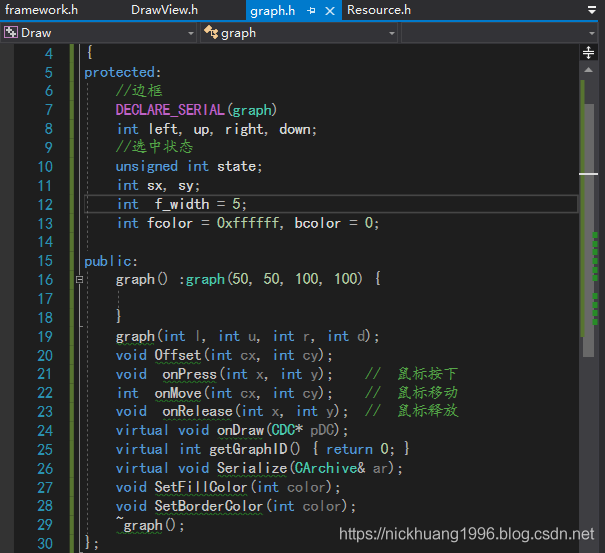Expand the graph class dropdown
The height and width of the screenshot is (553, 605).
point(392,32)
